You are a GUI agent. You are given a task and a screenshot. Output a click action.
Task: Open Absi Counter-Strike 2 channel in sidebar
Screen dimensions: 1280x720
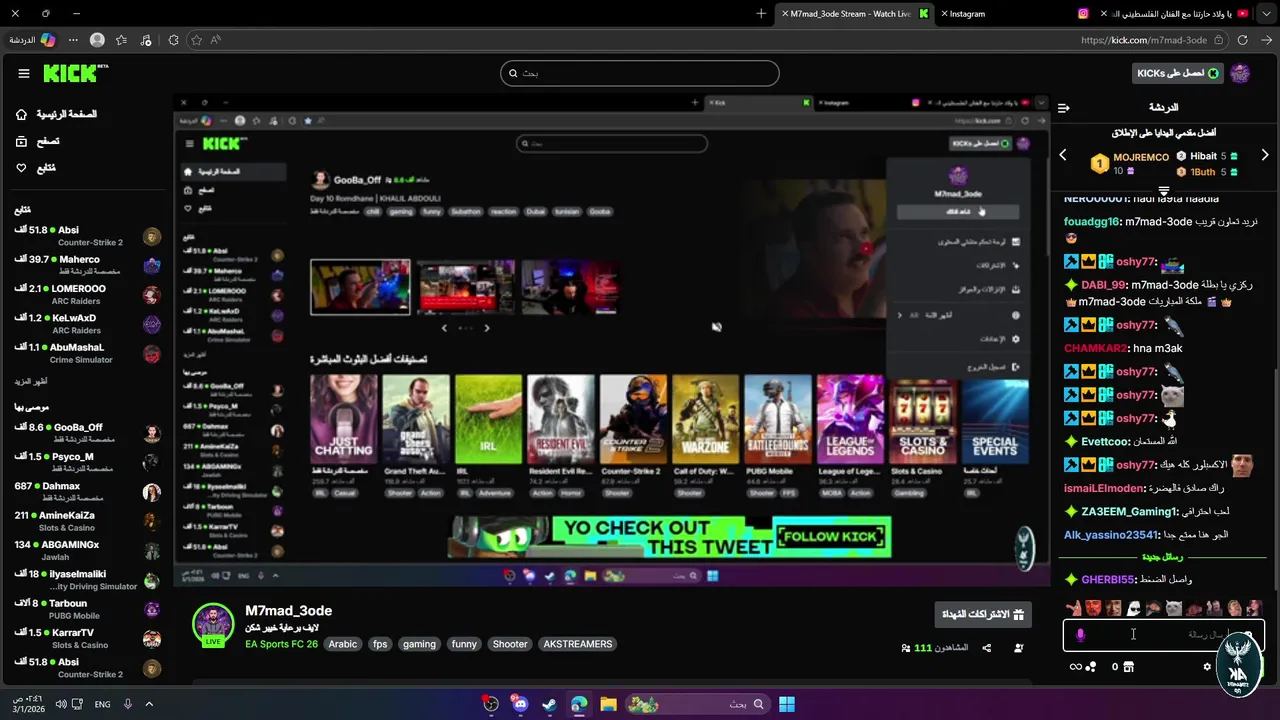(x=87, y=236)
